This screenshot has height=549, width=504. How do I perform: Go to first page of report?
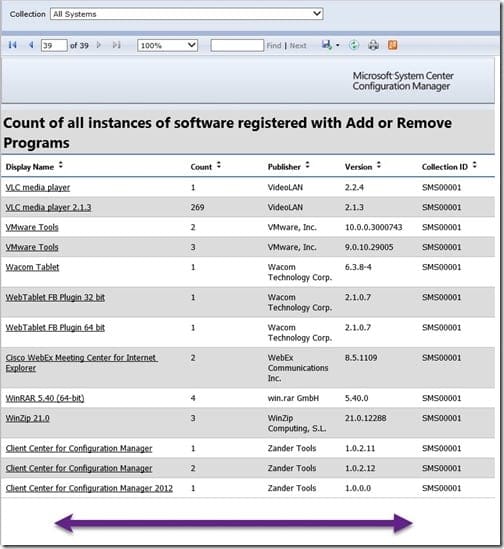13,45
